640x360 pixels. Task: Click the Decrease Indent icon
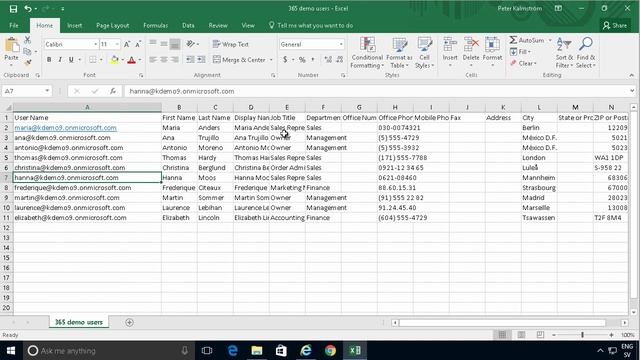pos(190,60)
